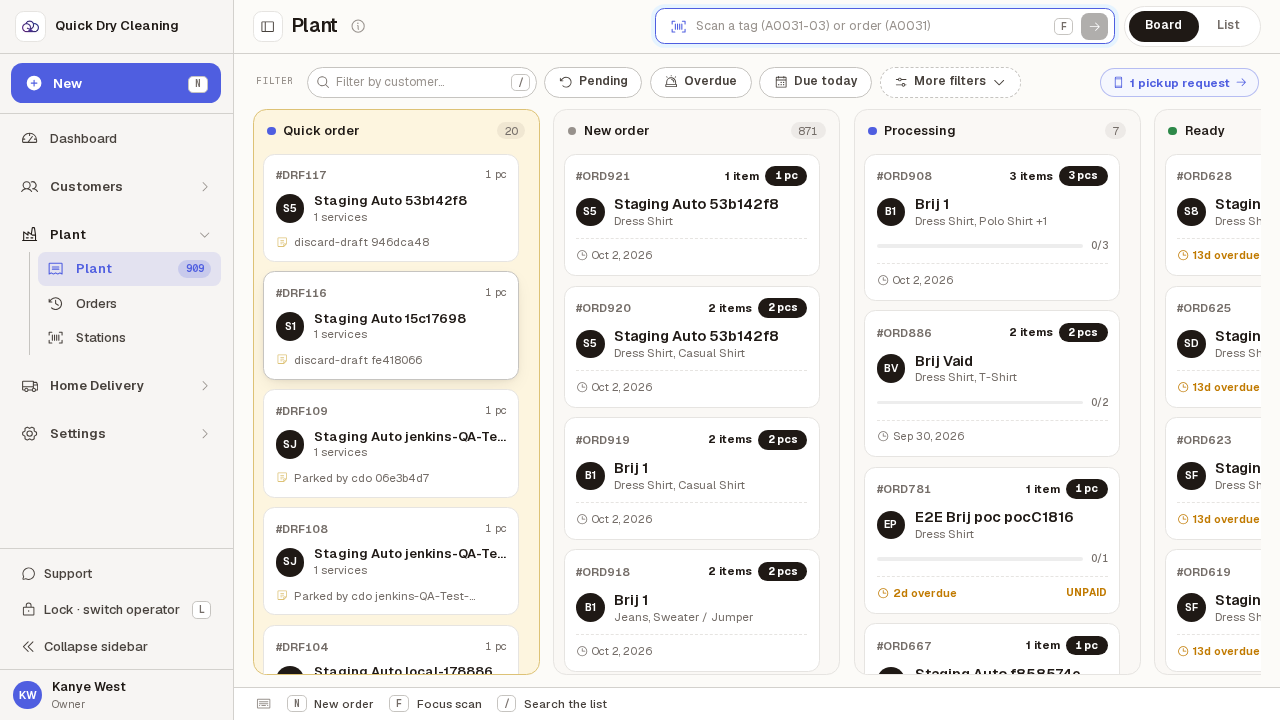Toggle the sidebar panel icon beside Plant title
The height and width of the screenshot is (720, 1280).
pos(268,26)
